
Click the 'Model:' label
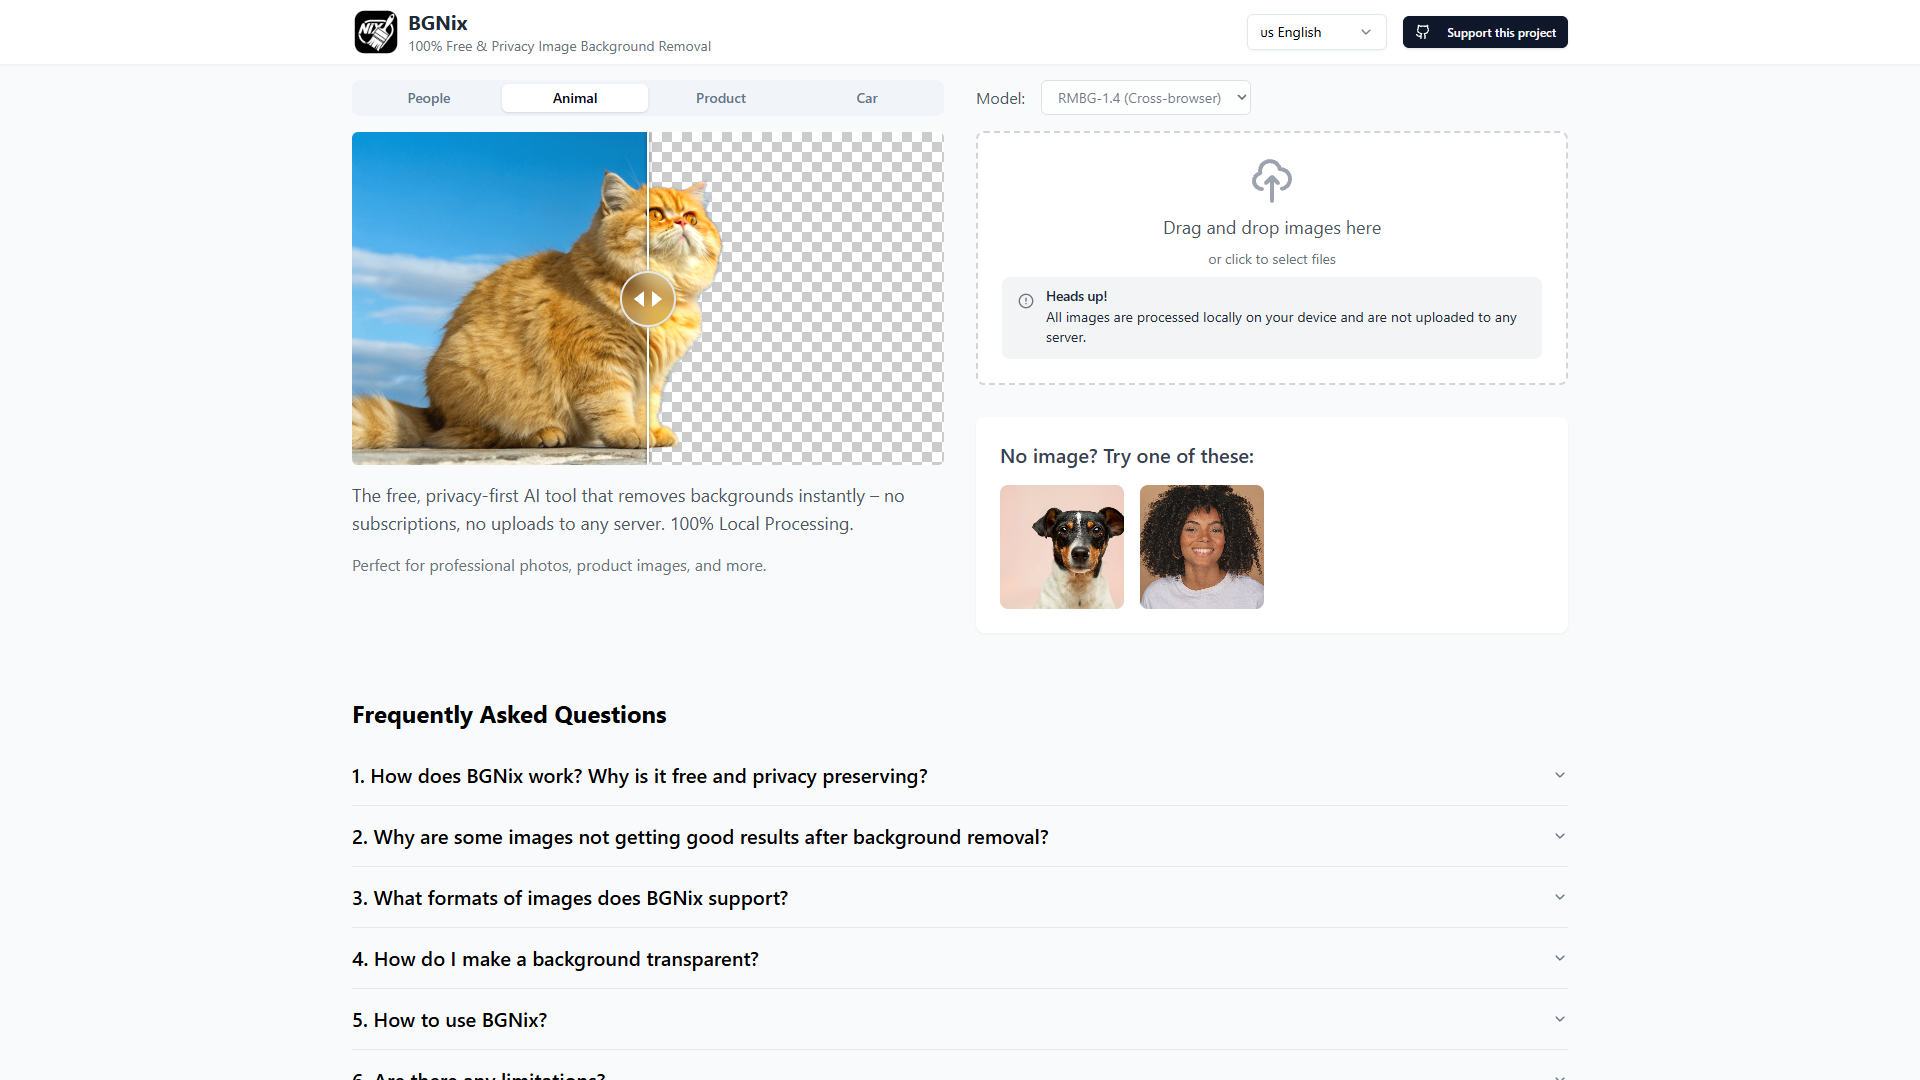click(1001, 98)
